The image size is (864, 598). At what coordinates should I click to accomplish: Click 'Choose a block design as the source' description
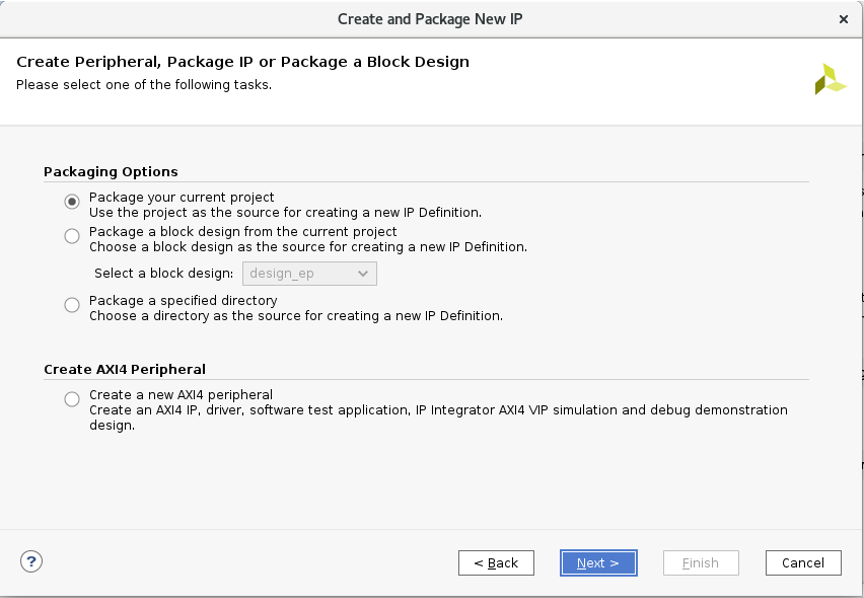coord(308,247)
